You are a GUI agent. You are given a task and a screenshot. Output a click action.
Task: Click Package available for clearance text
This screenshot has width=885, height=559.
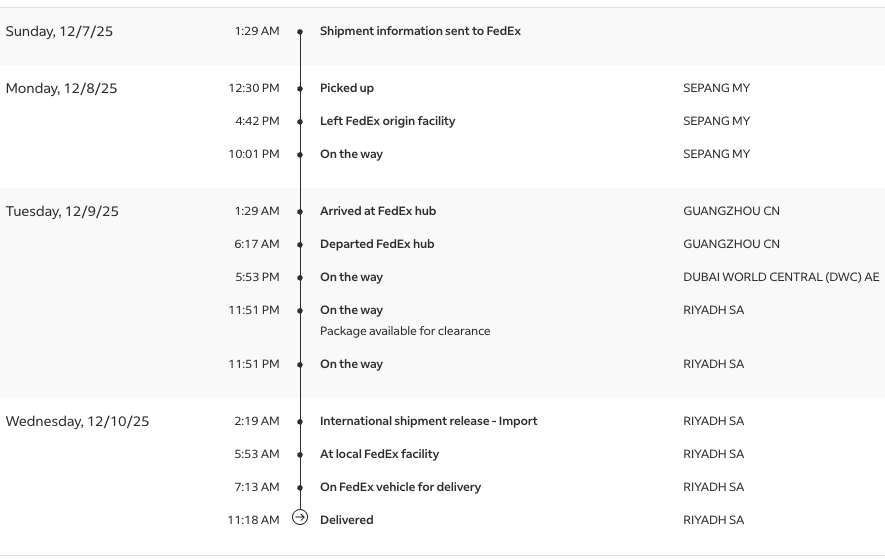[405, 331]
